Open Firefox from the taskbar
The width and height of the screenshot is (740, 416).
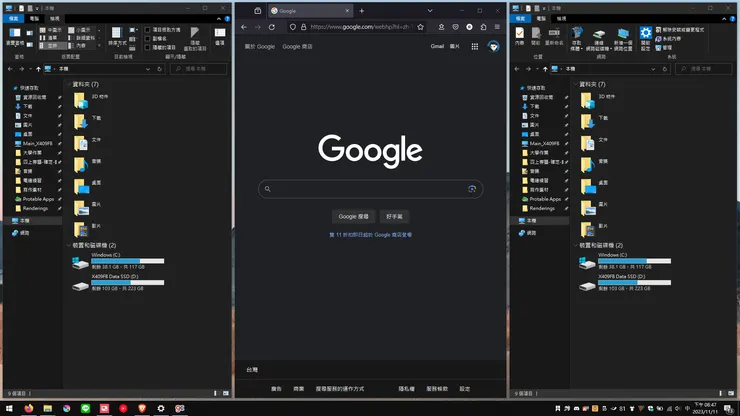tap(29, 408)
